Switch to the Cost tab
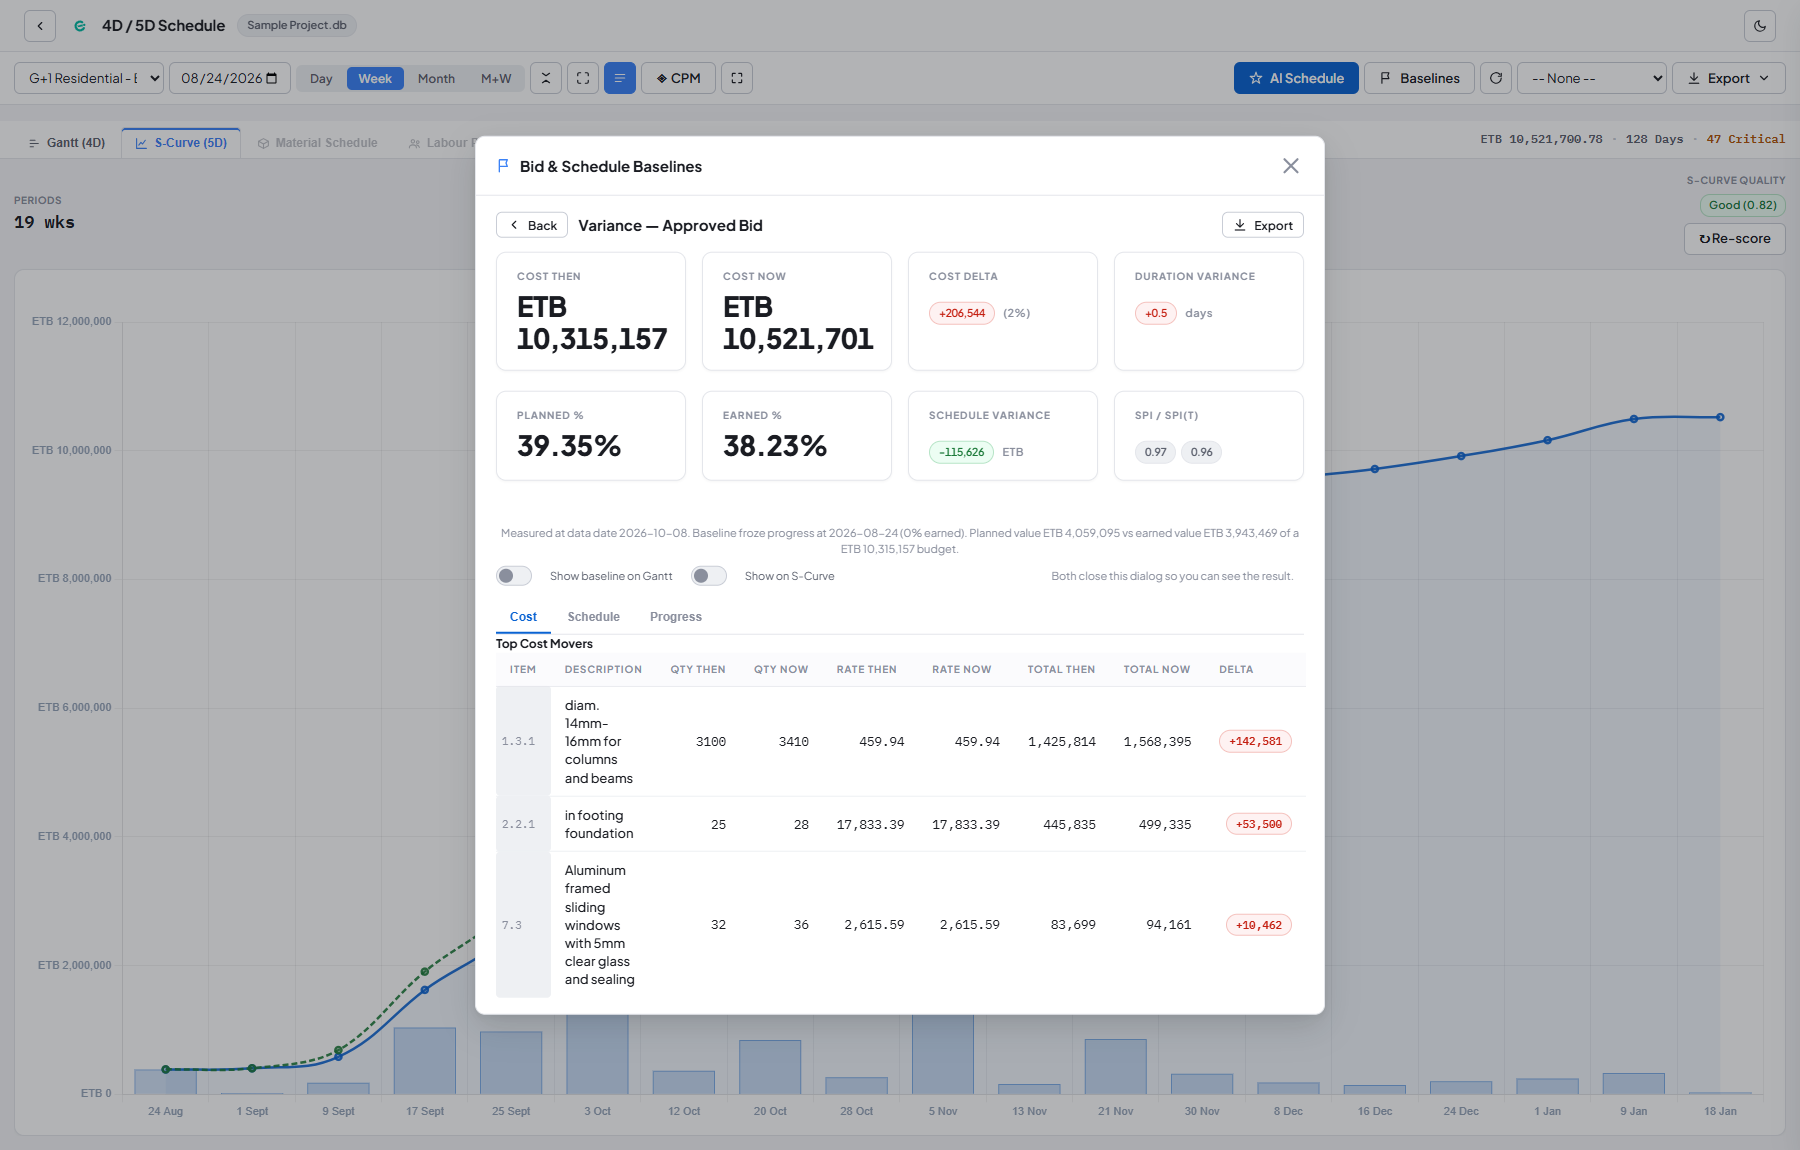This screenshot has height=1150, width=1800. [523, 617]
